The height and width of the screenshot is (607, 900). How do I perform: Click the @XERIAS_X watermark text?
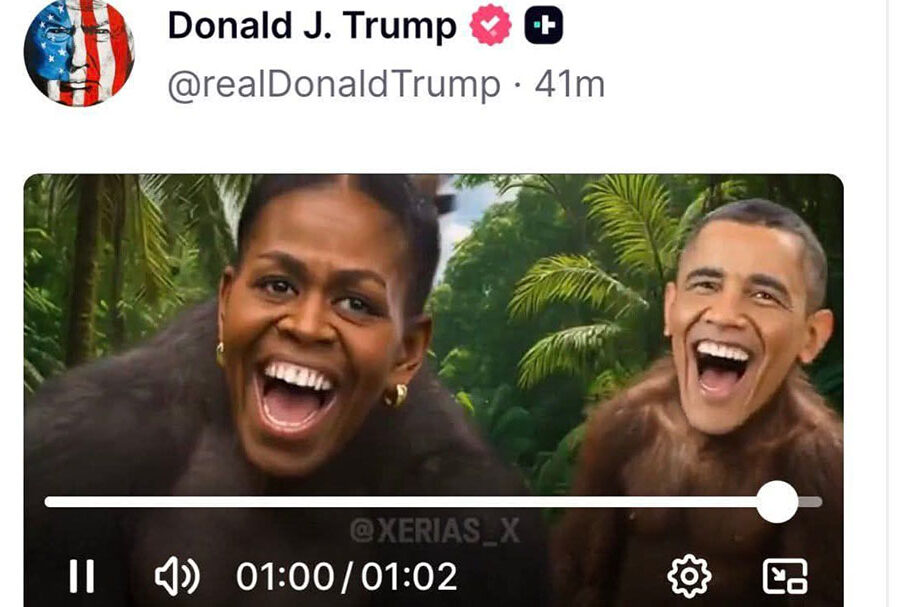pyautogui.click(x=435, y=530)
